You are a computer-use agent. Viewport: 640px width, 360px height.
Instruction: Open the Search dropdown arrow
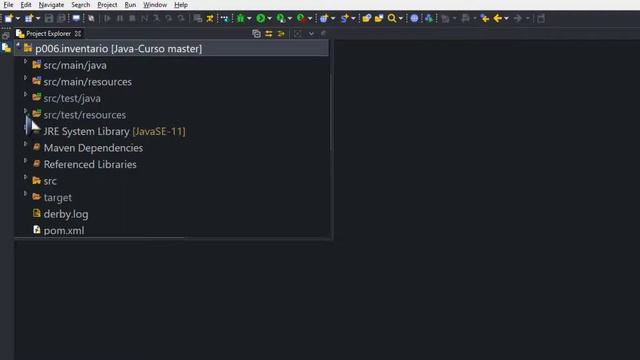[400, 18]
